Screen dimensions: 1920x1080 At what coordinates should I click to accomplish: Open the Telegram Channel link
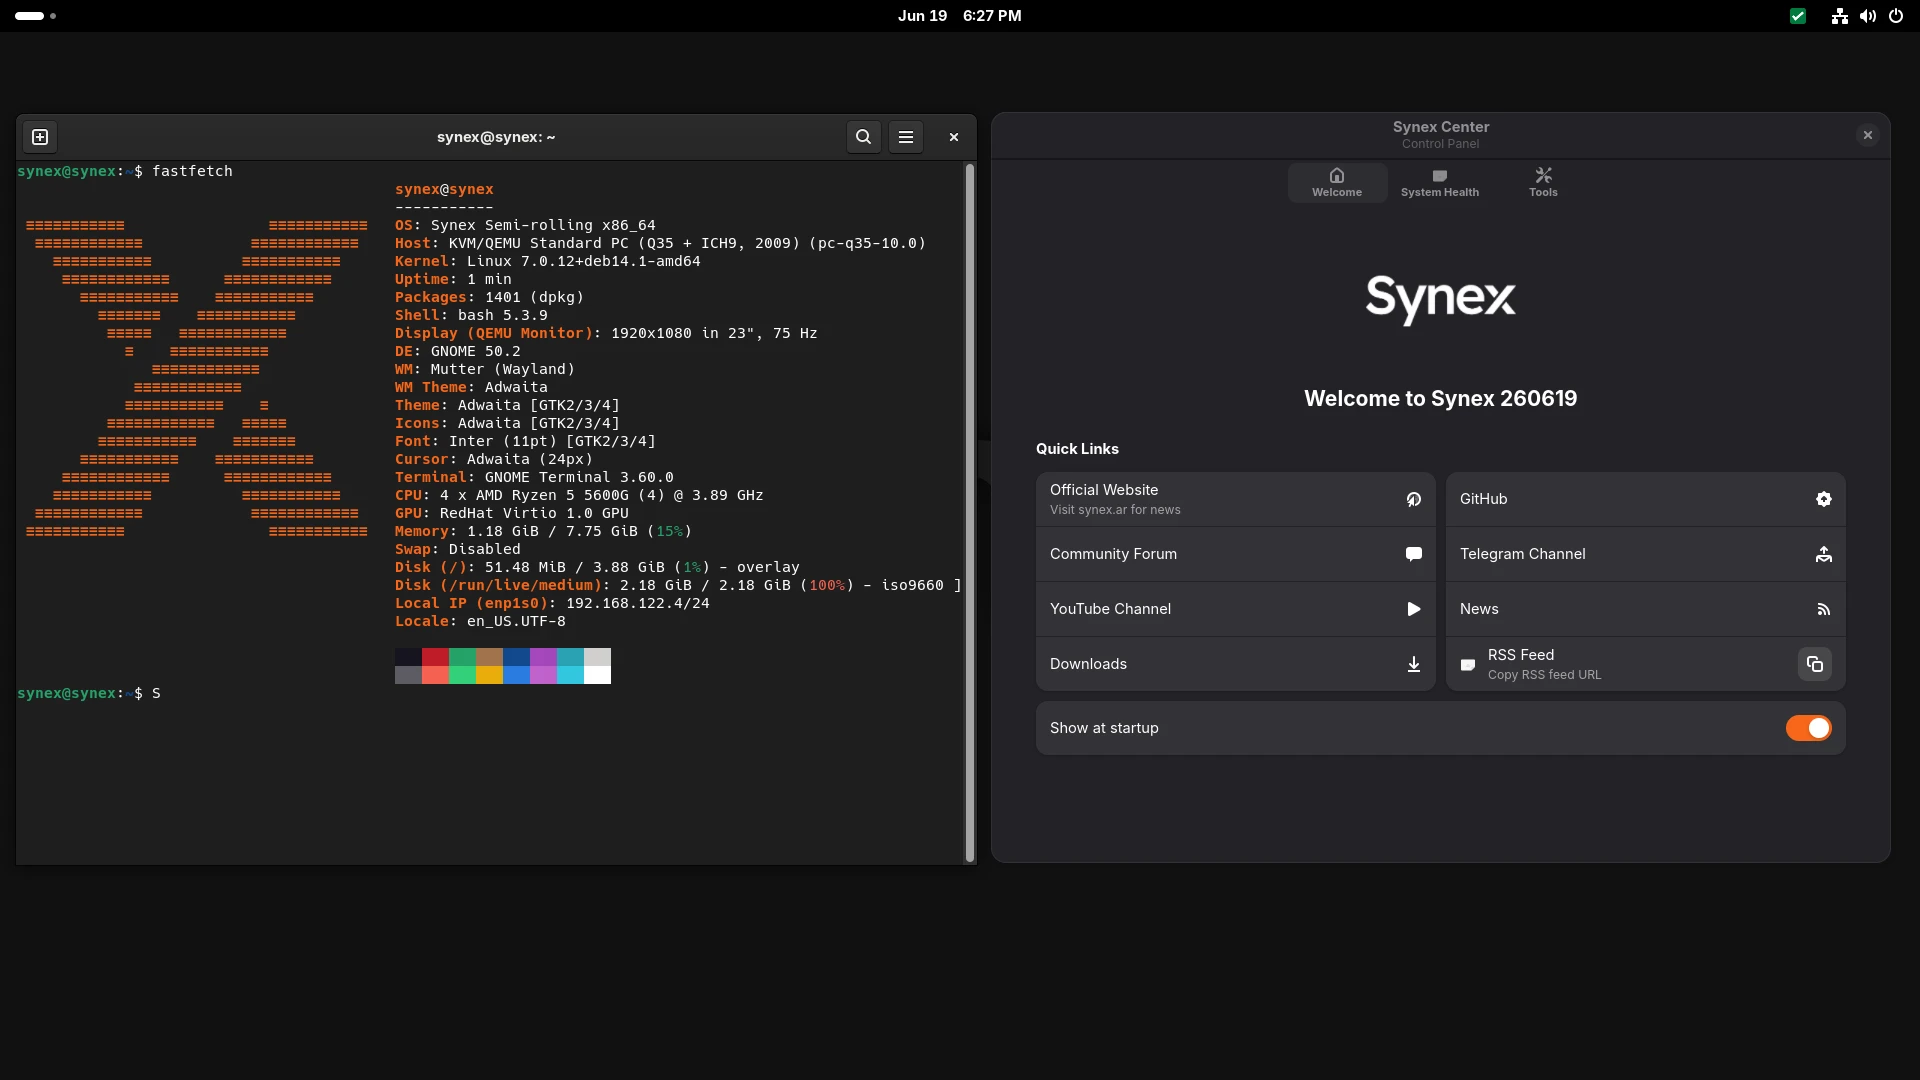[1645, 554]
